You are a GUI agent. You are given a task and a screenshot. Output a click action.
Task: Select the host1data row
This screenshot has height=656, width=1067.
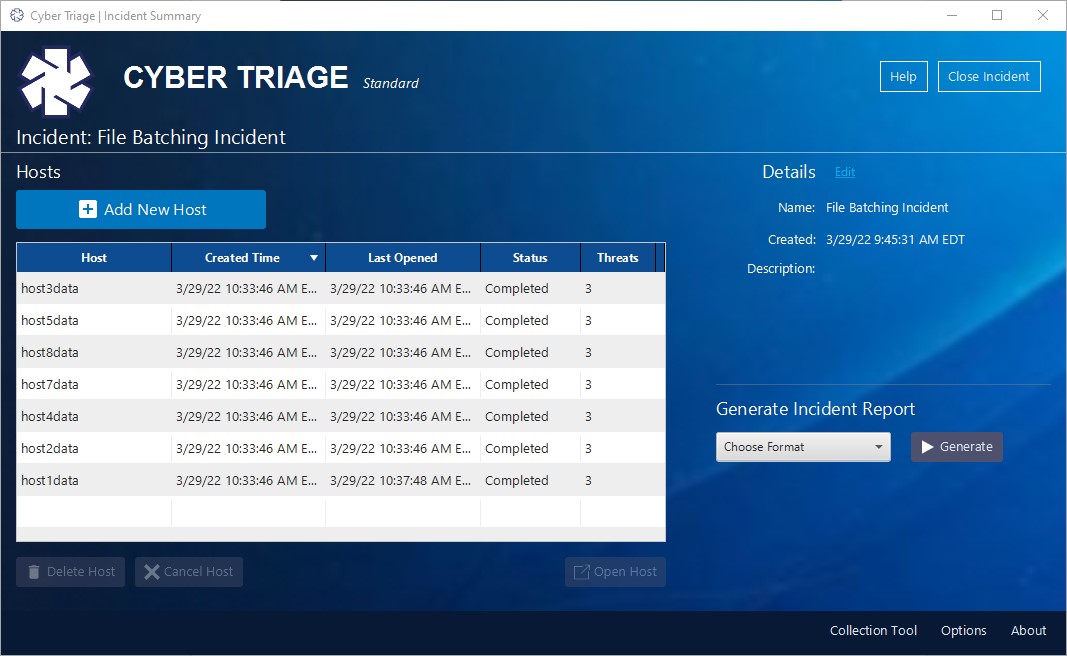point(341,480)
